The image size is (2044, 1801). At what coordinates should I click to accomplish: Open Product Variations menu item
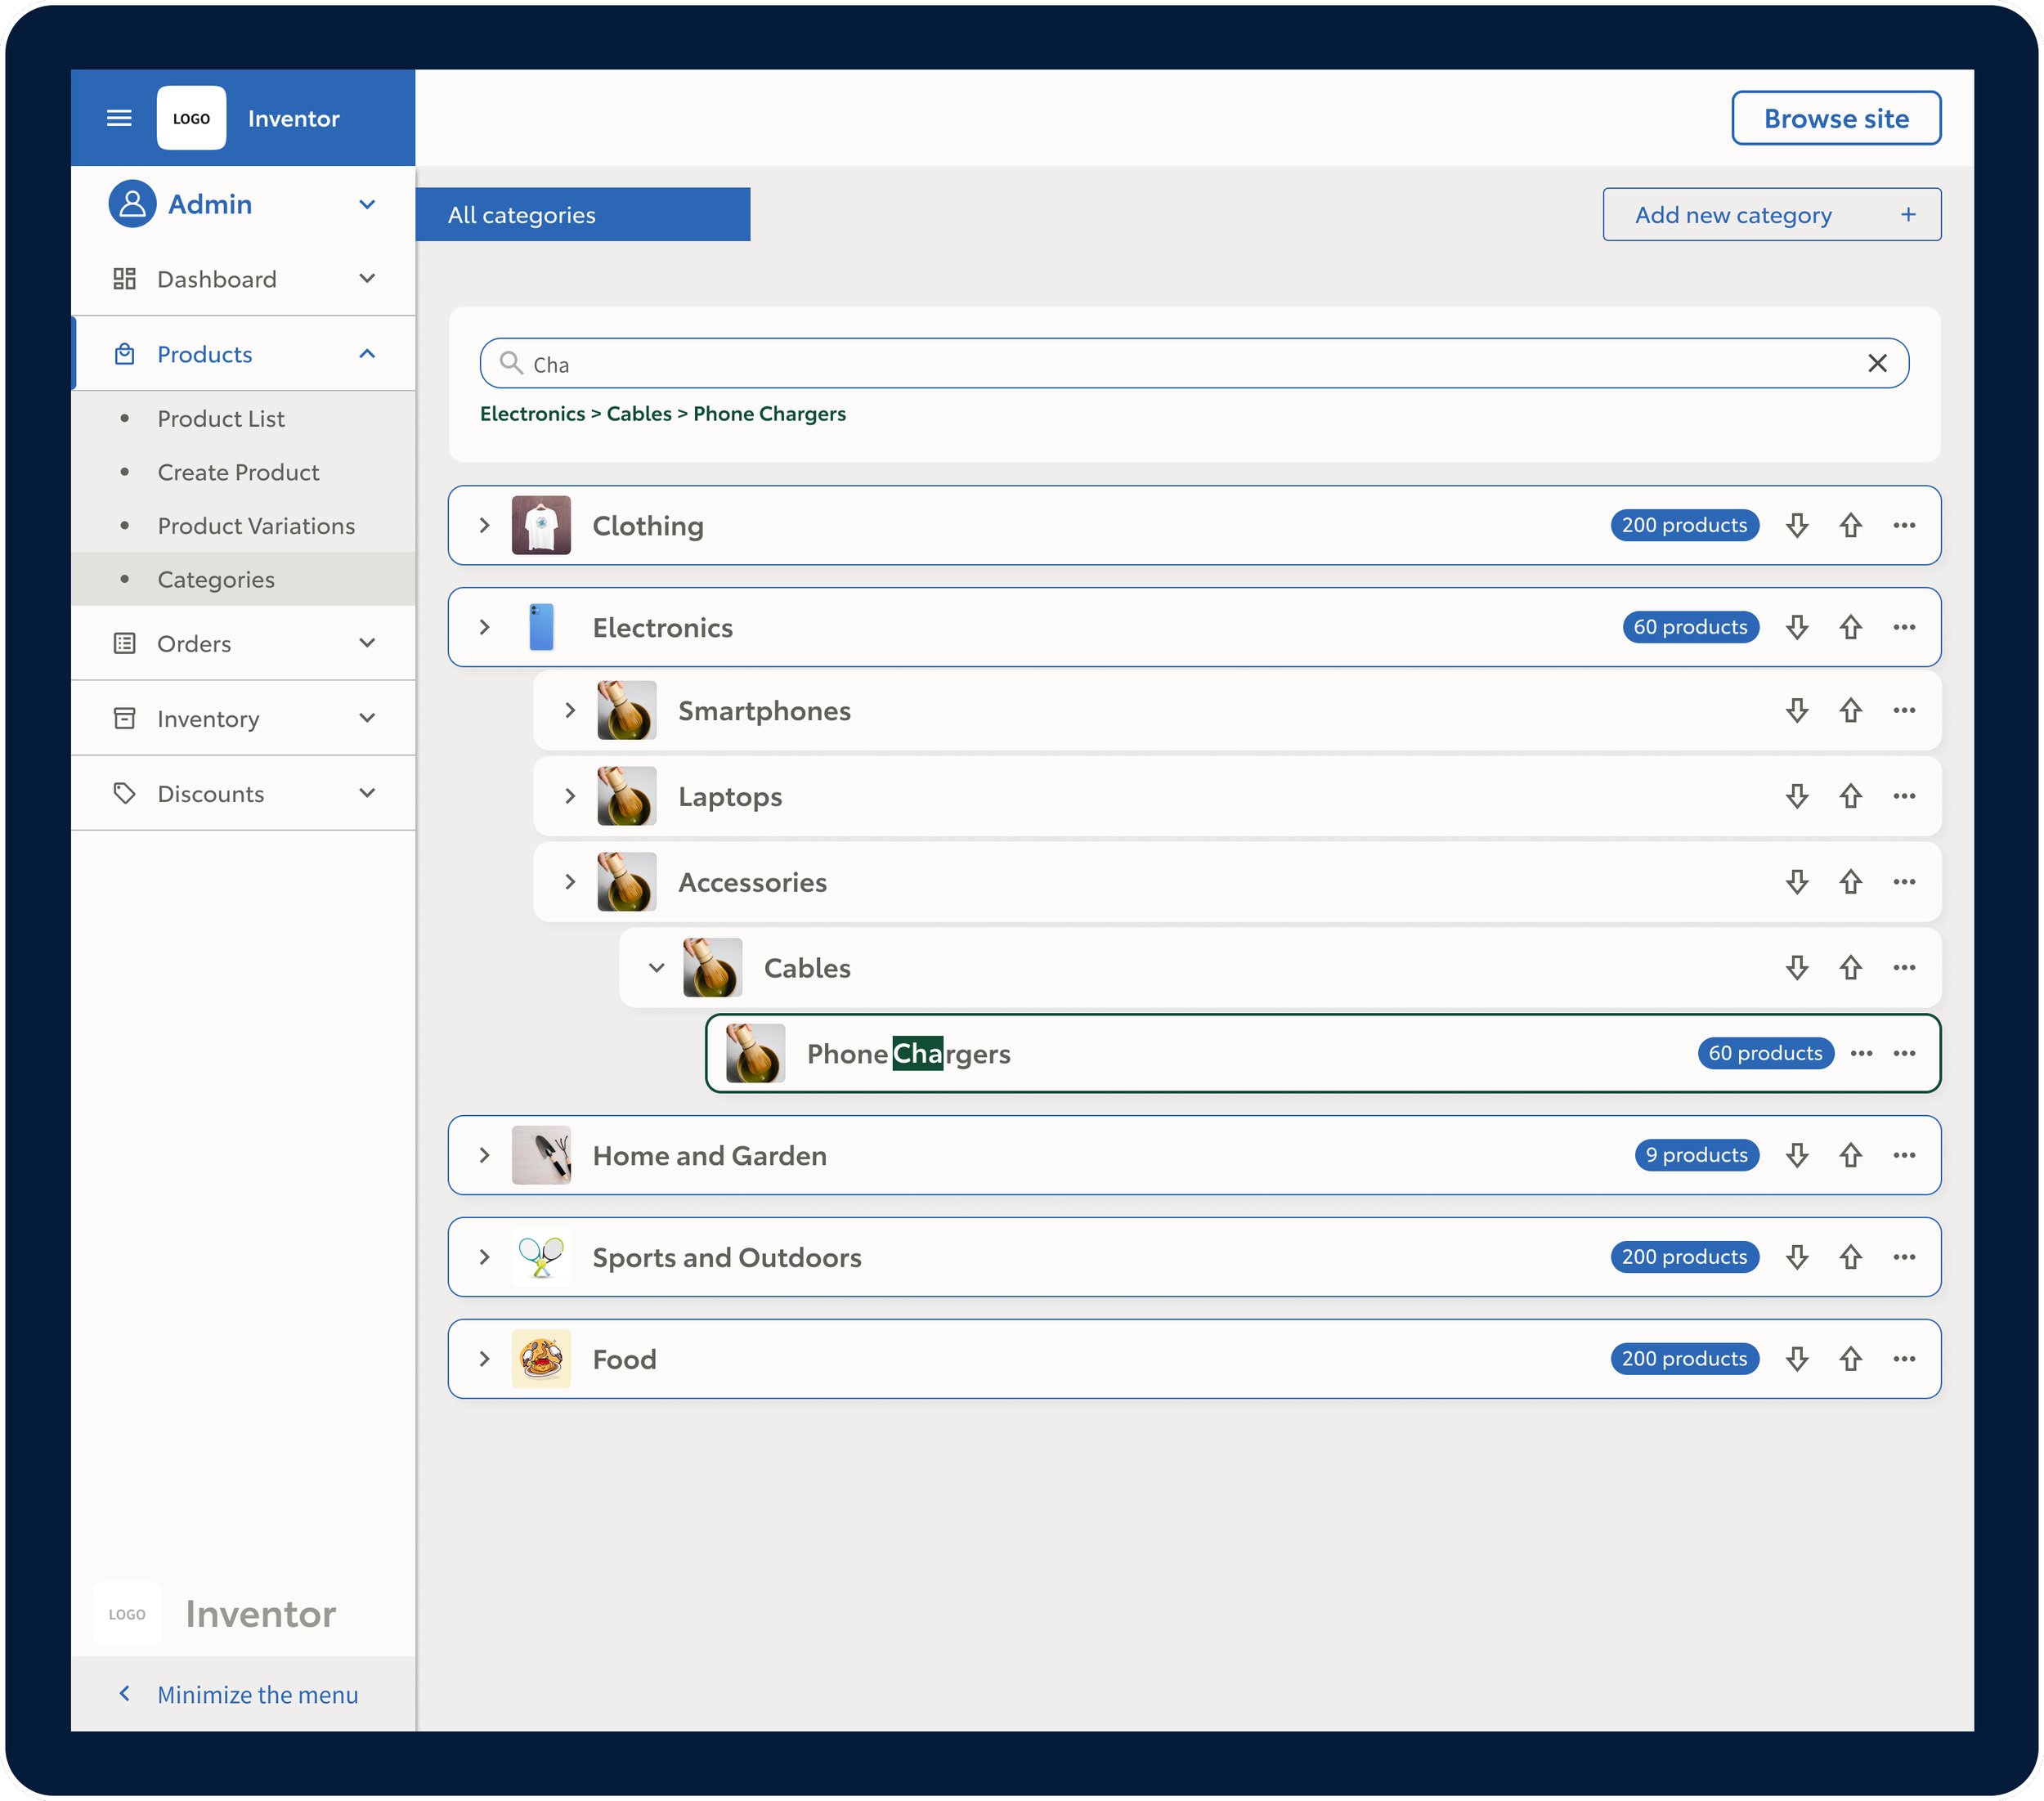[256, 526]
